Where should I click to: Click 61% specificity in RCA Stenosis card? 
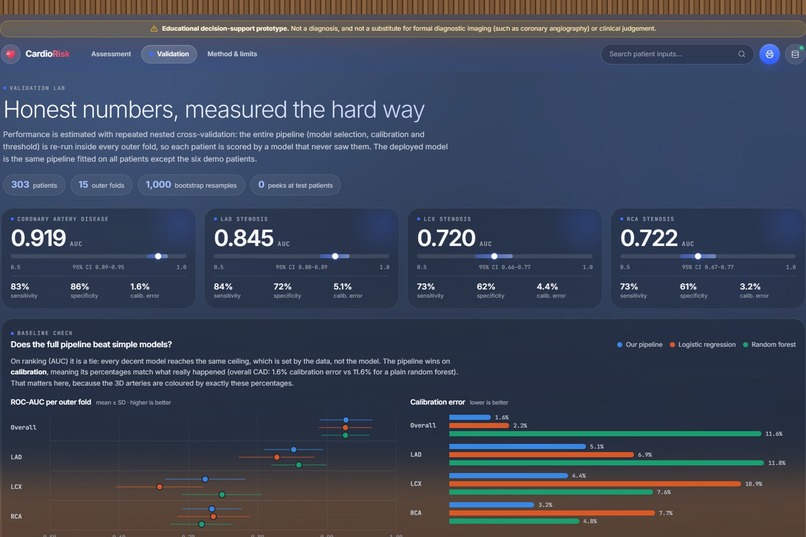click(693, 290)
